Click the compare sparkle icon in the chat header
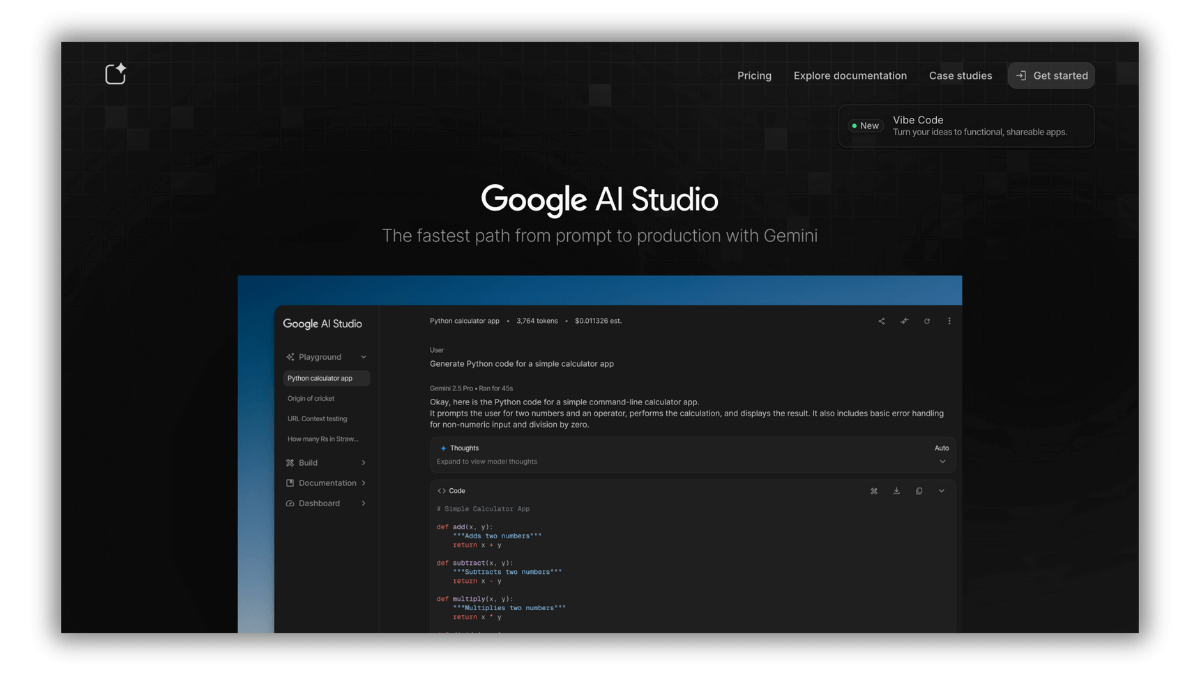Screen dimensions: 1200x675 coord(904,321)
